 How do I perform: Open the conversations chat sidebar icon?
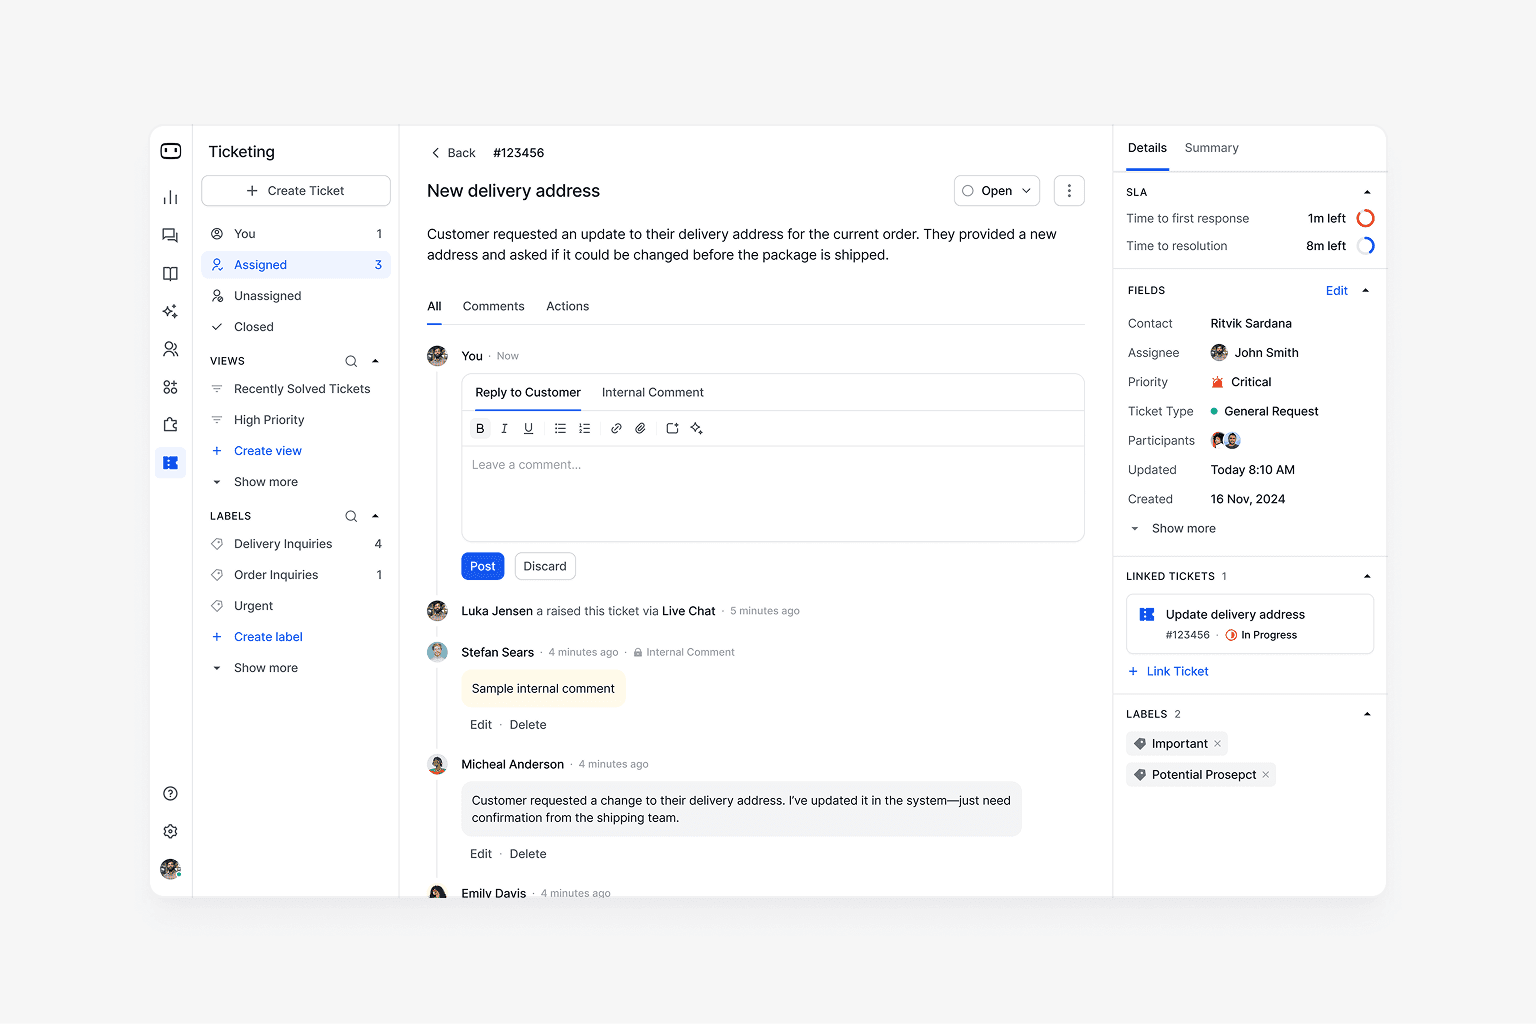(x=170, y=236)
